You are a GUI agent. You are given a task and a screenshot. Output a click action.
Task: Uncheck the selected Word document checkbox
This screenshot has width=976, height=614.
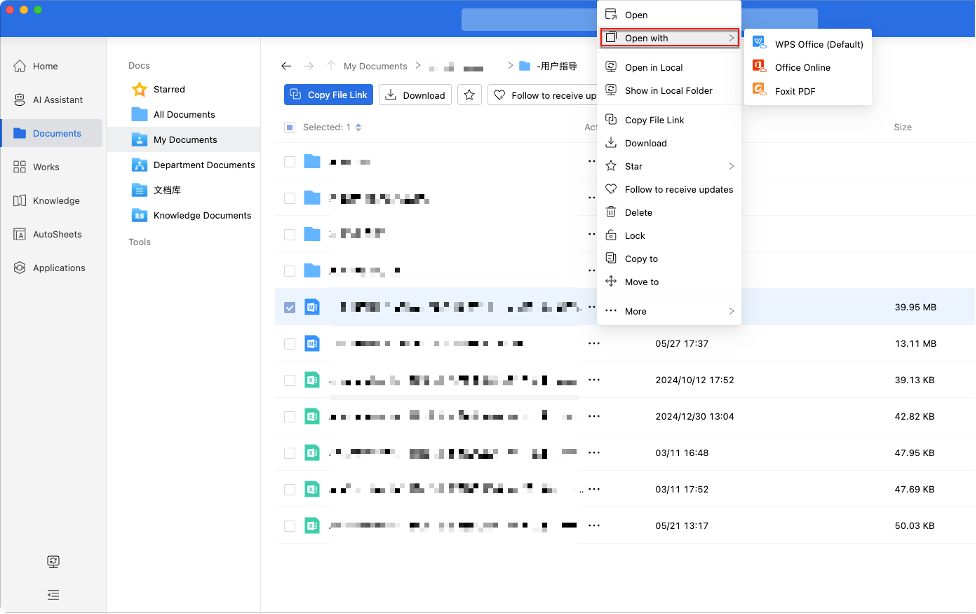(290, 308)
